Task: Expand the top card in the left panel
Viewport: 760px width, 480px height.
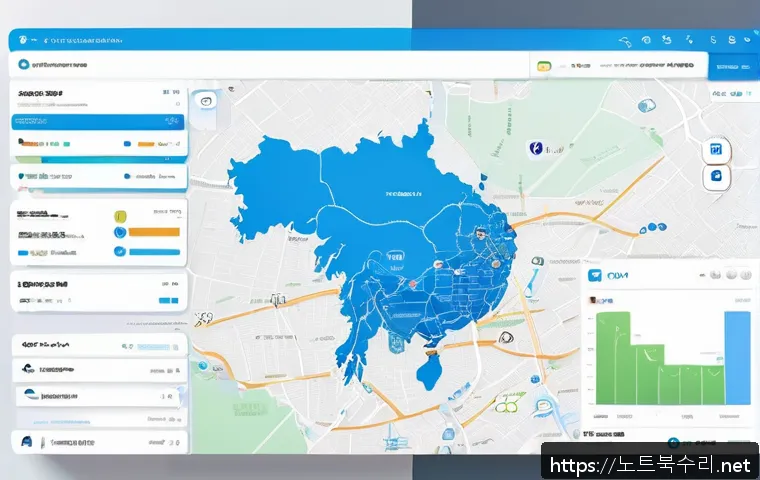Action: (x=98, y=93)
